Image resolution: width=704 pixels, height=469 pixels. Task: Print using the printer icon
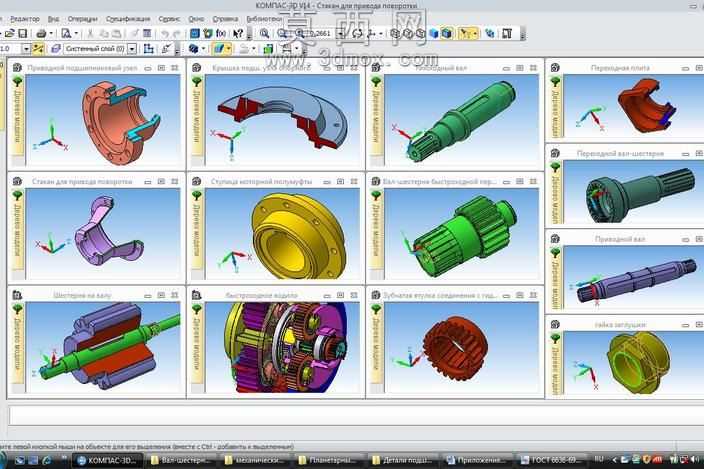click(41, 33)
